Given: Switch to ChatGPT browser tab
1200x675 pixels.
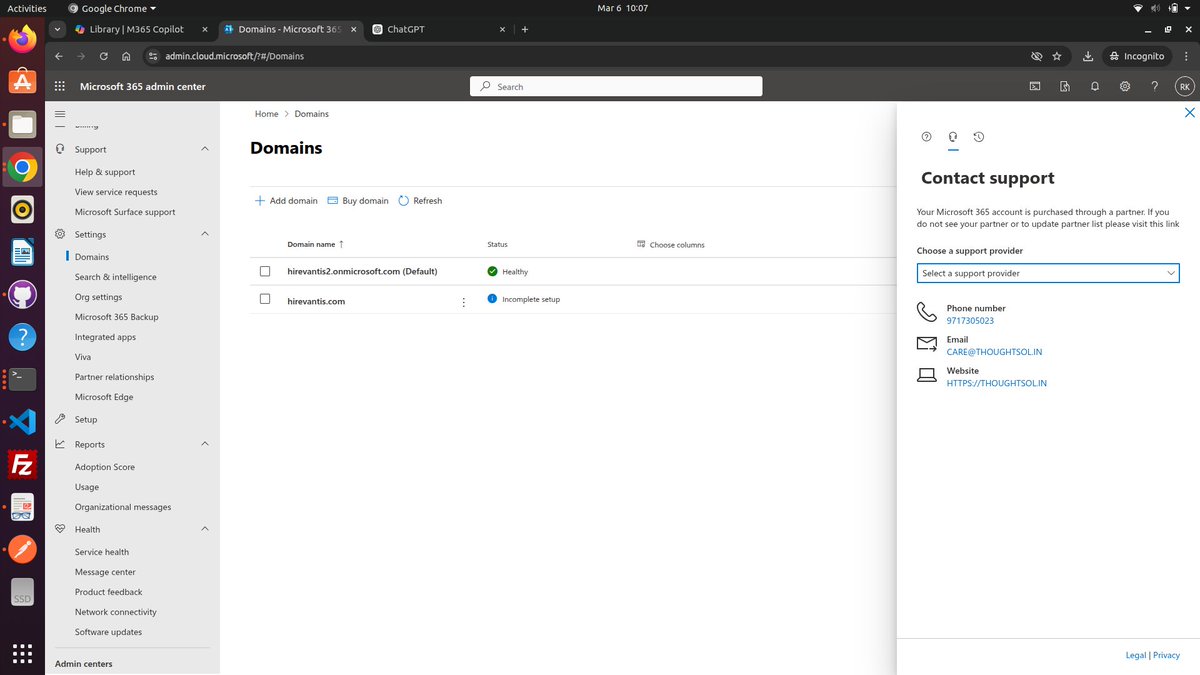Looking at the screenshot, I should click(436, 29).
